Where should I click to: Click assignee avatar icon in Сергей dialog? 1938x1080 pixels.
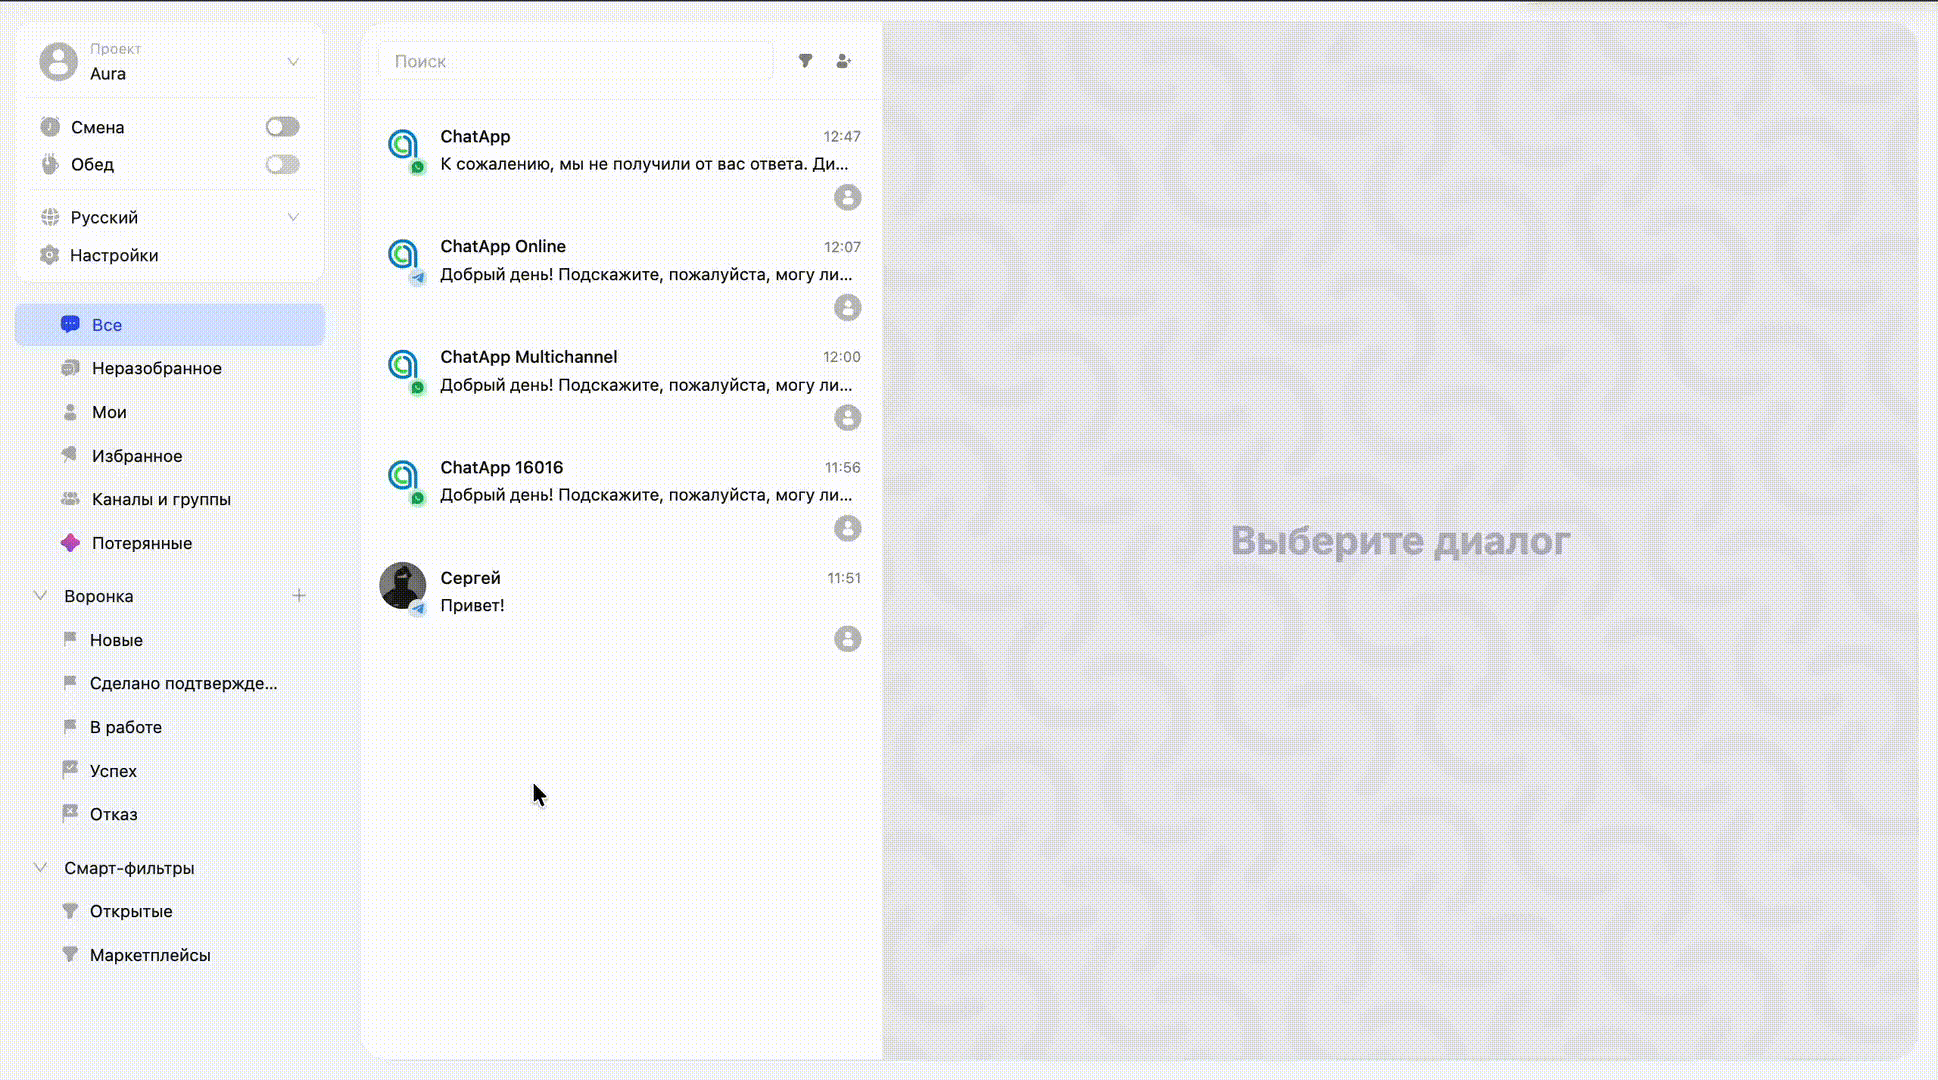pos(847,639)
